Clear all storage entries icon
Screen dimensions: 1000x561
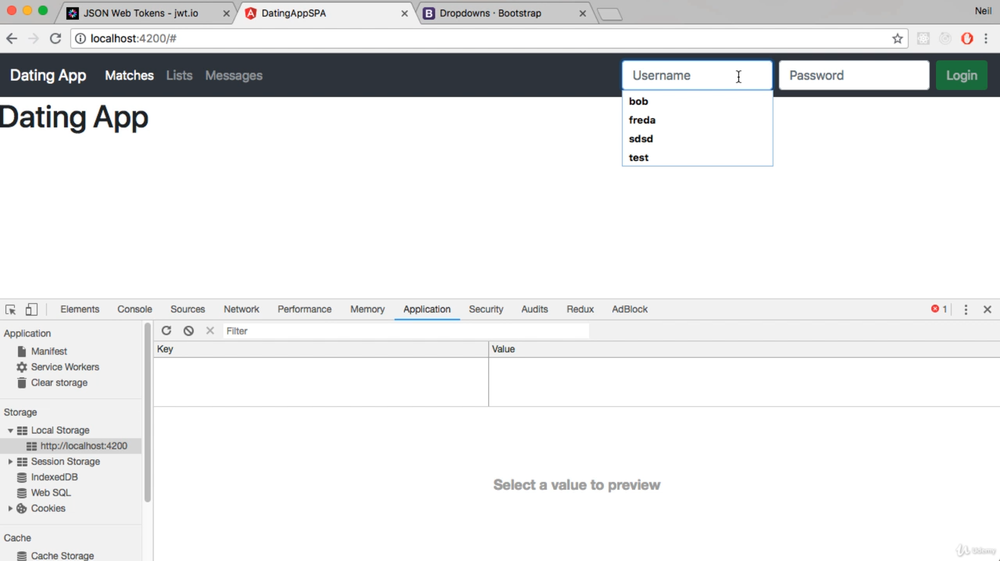[x=189, y=331]
